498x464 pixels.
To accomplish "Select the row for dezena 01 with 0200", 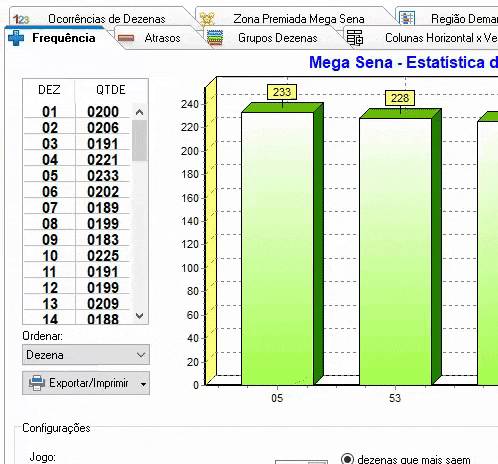I will click(x=77, y=111).
